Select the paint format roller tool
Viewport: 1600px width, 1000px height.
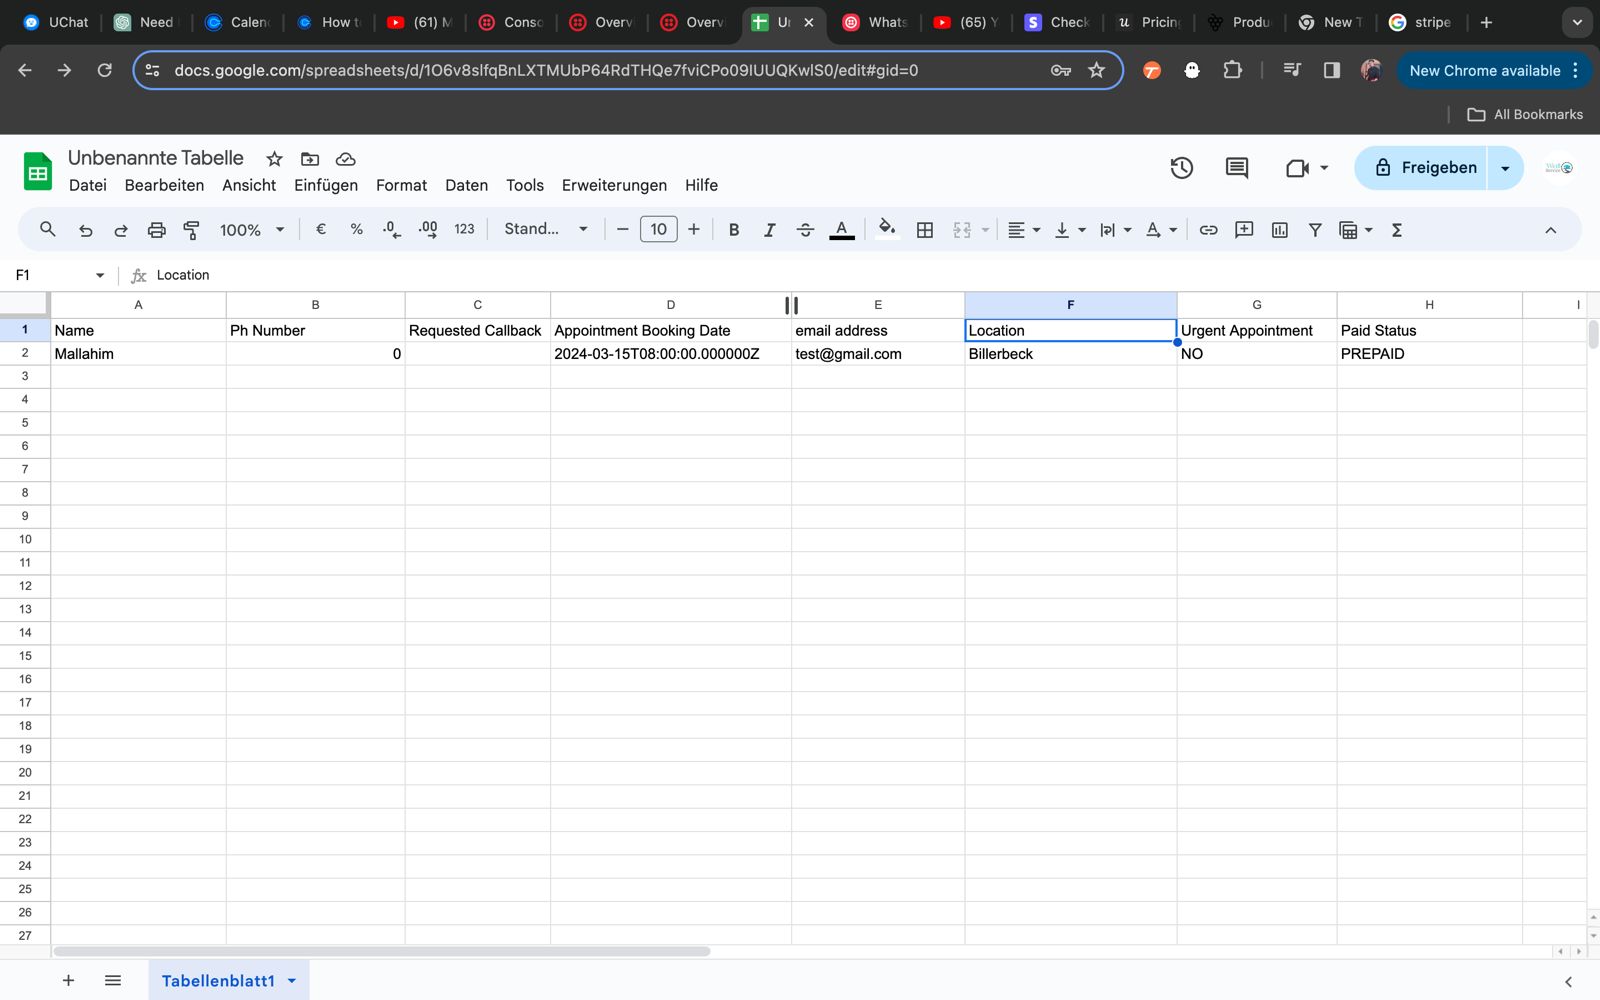[x=192, y=230]
